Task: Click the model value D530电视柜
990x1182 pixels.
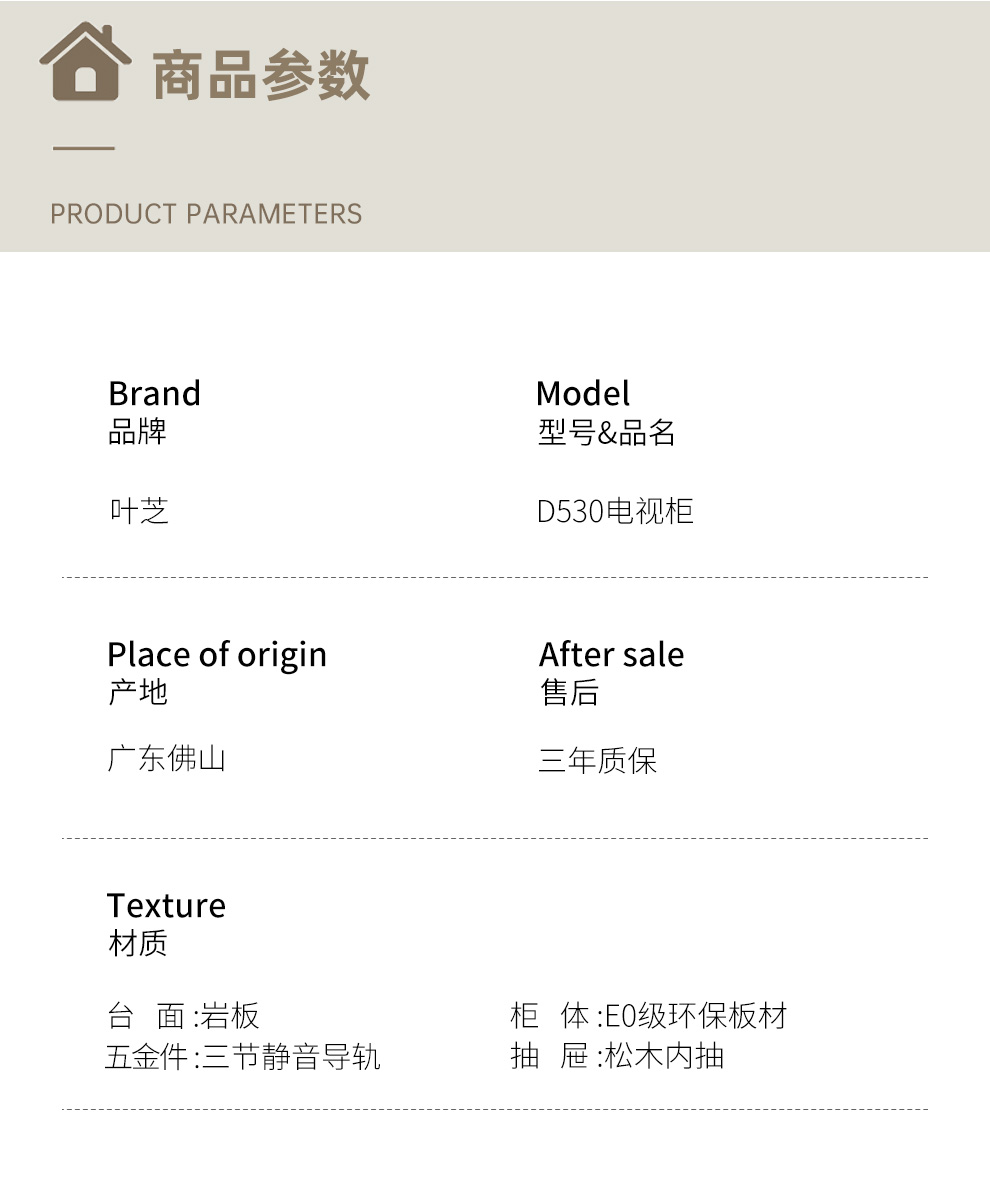Action: [x=615, y=511]
